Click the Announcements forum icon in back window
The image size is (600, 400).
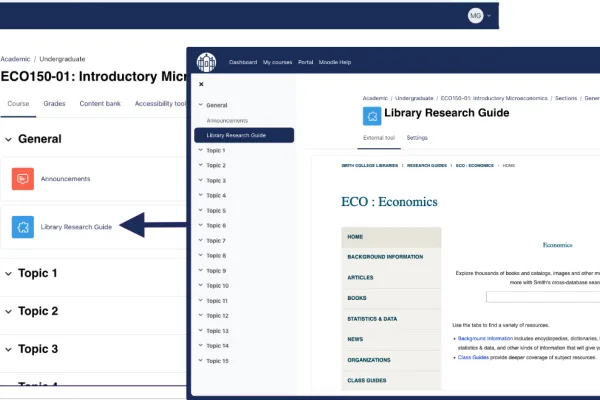pyautogui.click(x=23, y=179)
